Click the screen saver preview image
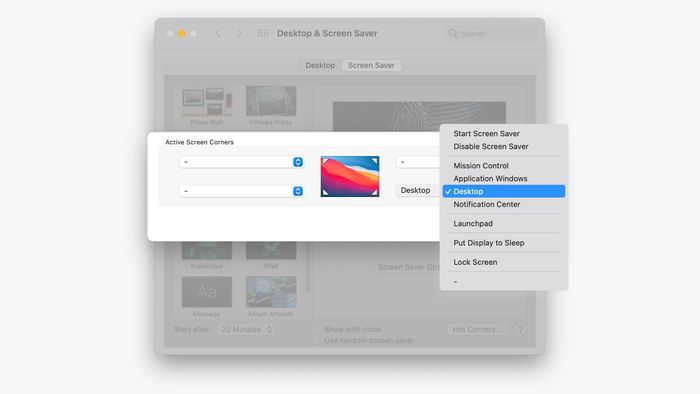The height and width of the screenshot is (394, 700). point(419,116)
